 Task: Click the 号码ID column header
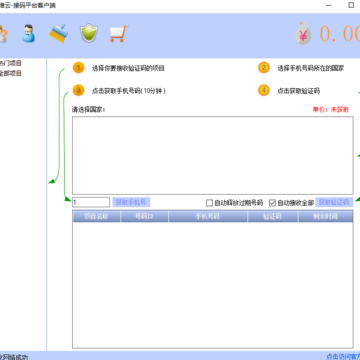coord(144,216)
